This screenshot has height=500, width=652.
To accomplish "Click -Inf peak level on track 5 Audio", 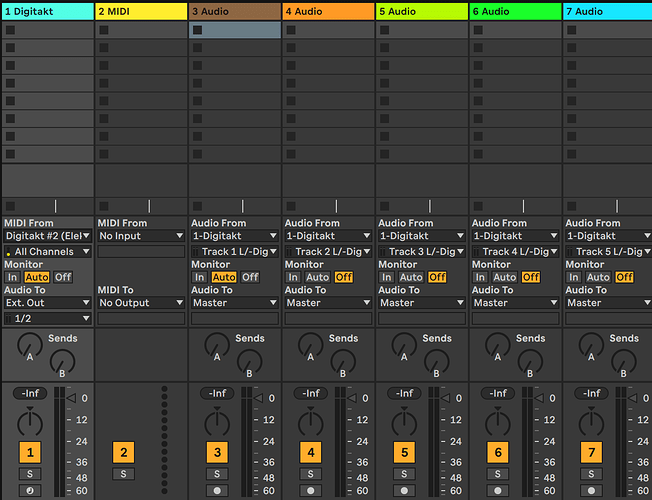I will coord(404,393).
